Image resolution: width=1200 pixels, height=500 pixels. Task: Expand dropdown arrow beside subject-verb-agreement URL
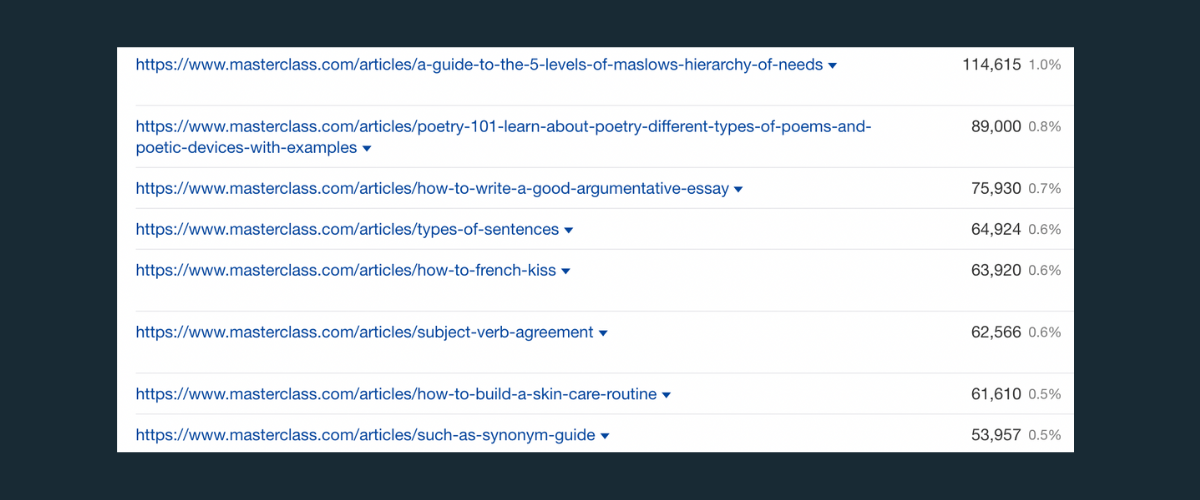point(603,334)
